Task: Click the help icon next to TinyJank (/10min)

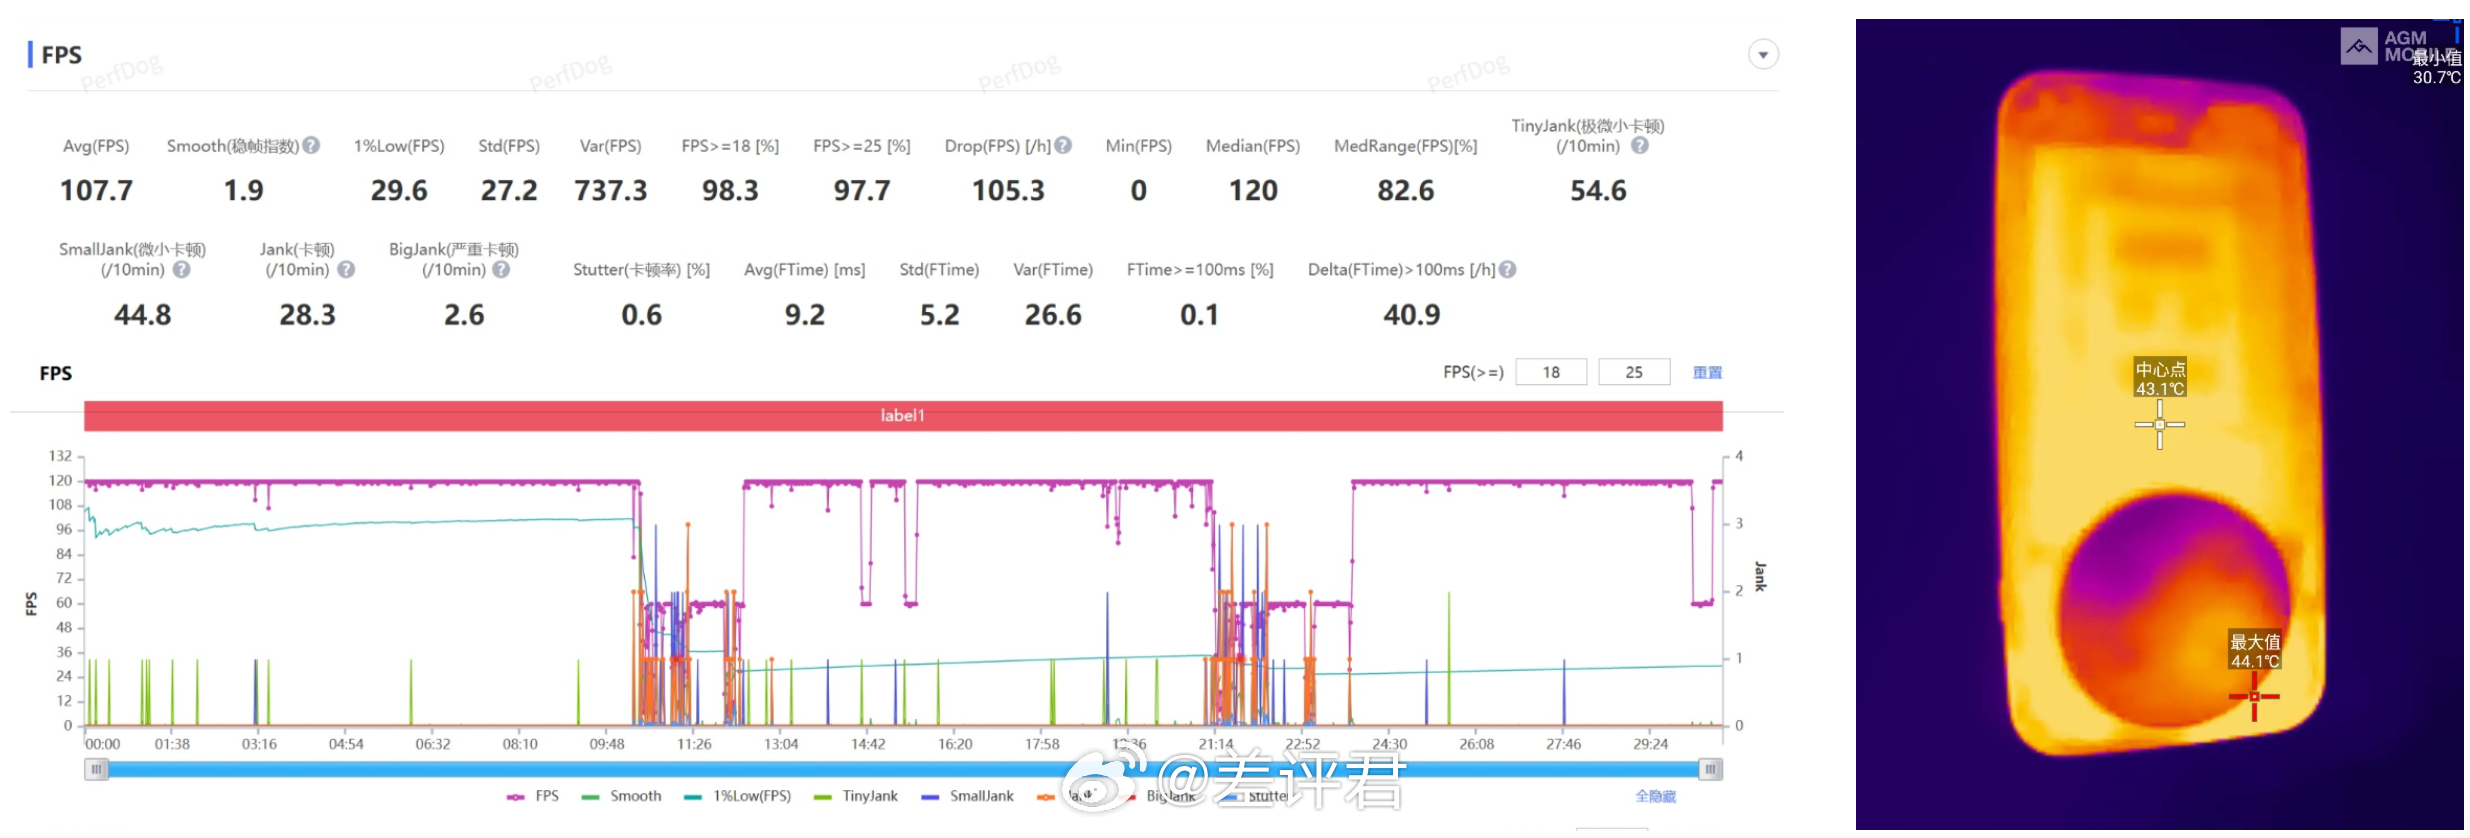Action: click(x=1640, y=146)
